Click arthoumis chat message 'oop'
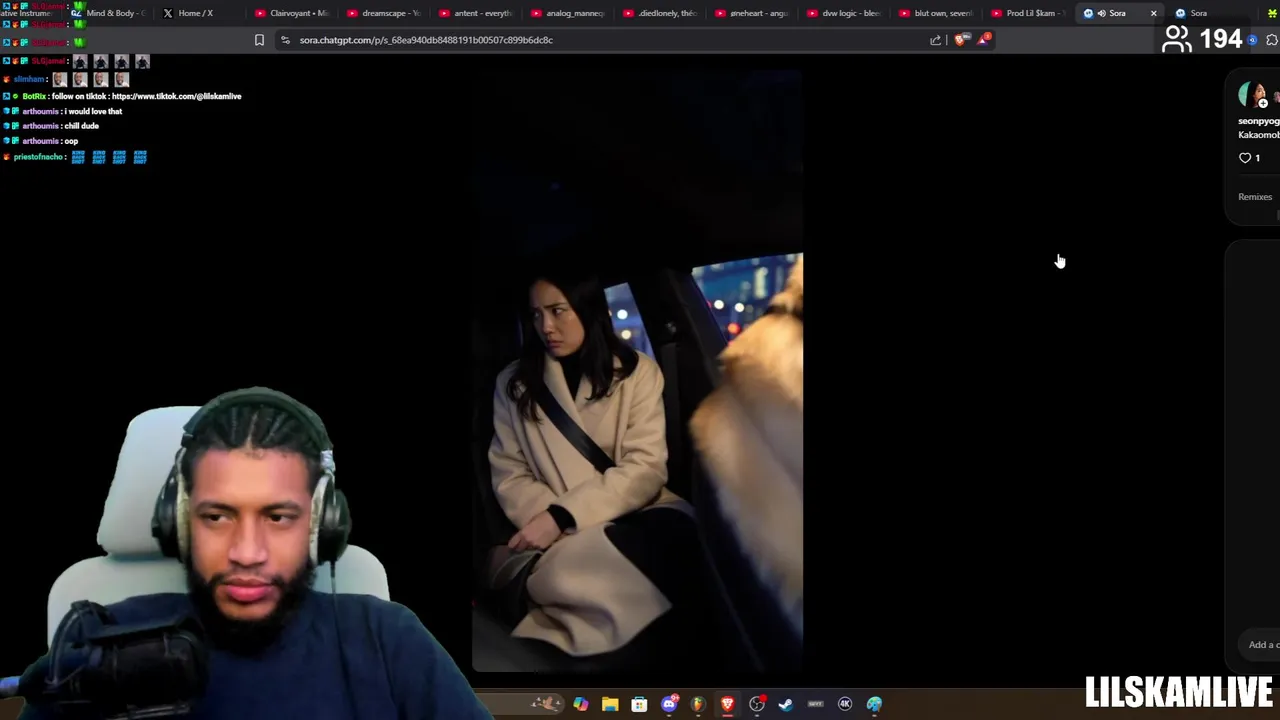1280x720 pixels. point(71,141)
